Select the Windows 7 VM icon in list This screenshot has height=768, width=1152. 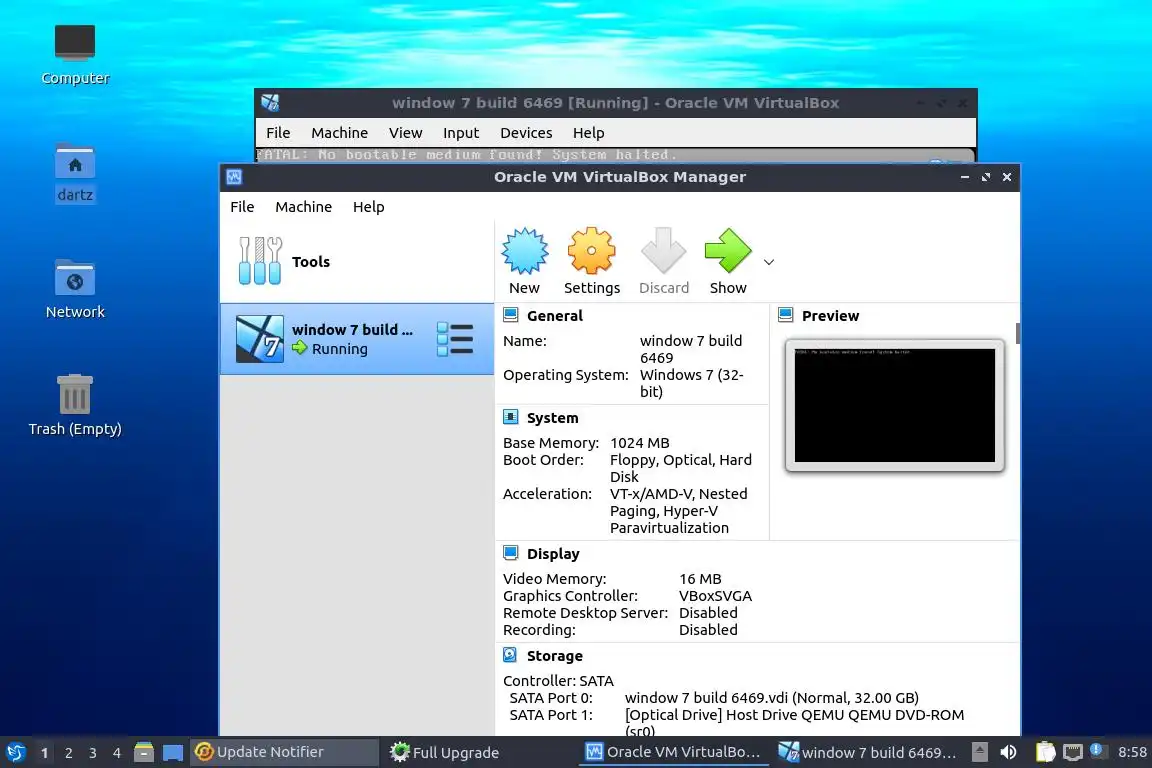(x=259, y=339)
